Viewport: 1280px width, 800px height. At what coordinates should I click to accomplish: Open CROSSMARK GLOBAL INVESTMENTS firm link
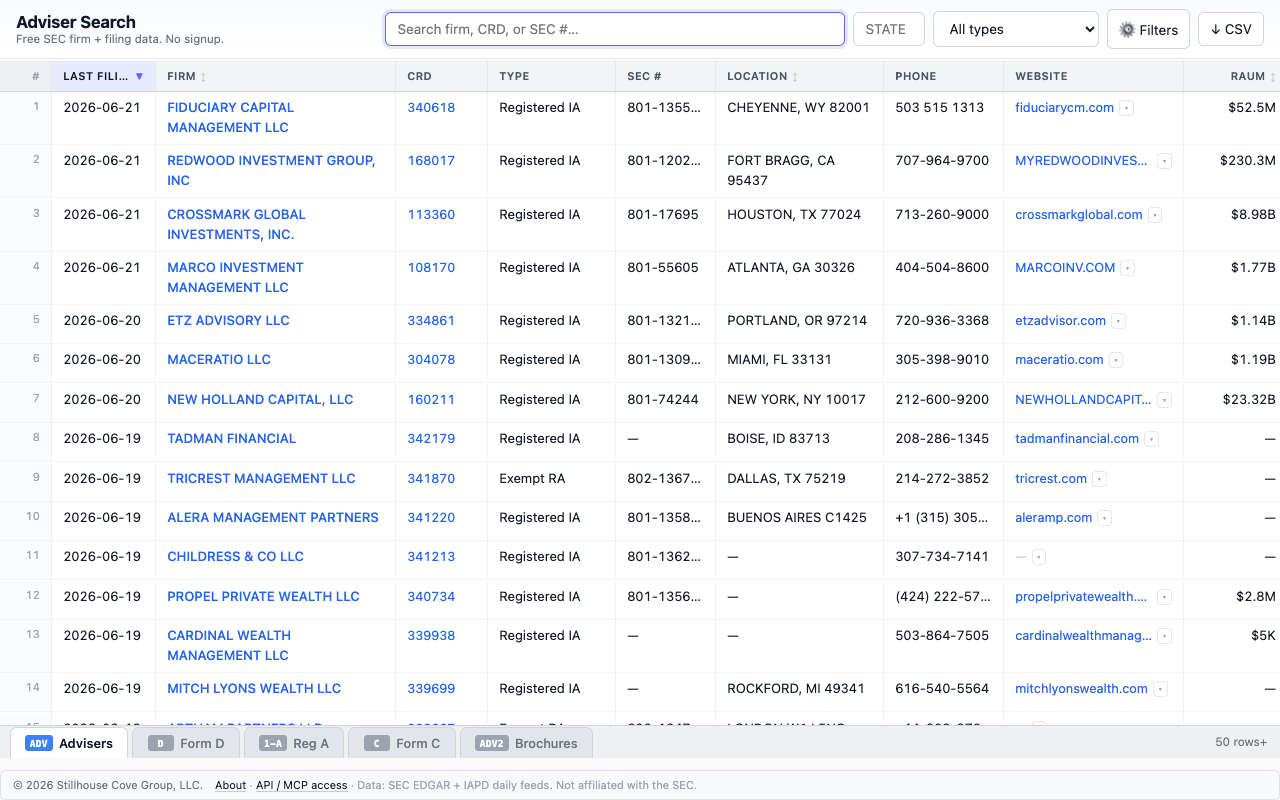point(236,224)
